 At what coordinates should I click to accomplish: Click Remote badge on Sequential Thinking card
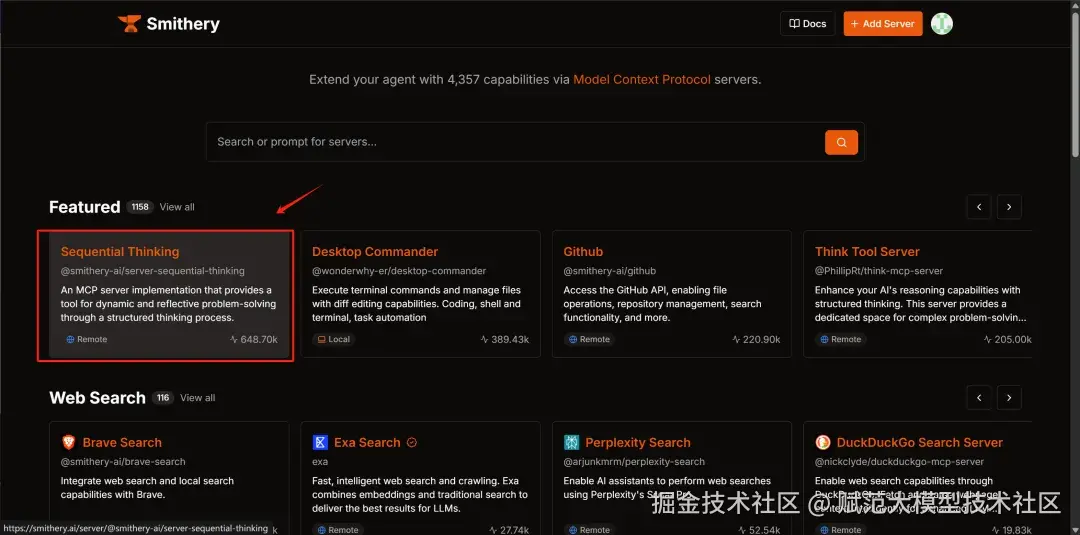[x=87, y=339]
